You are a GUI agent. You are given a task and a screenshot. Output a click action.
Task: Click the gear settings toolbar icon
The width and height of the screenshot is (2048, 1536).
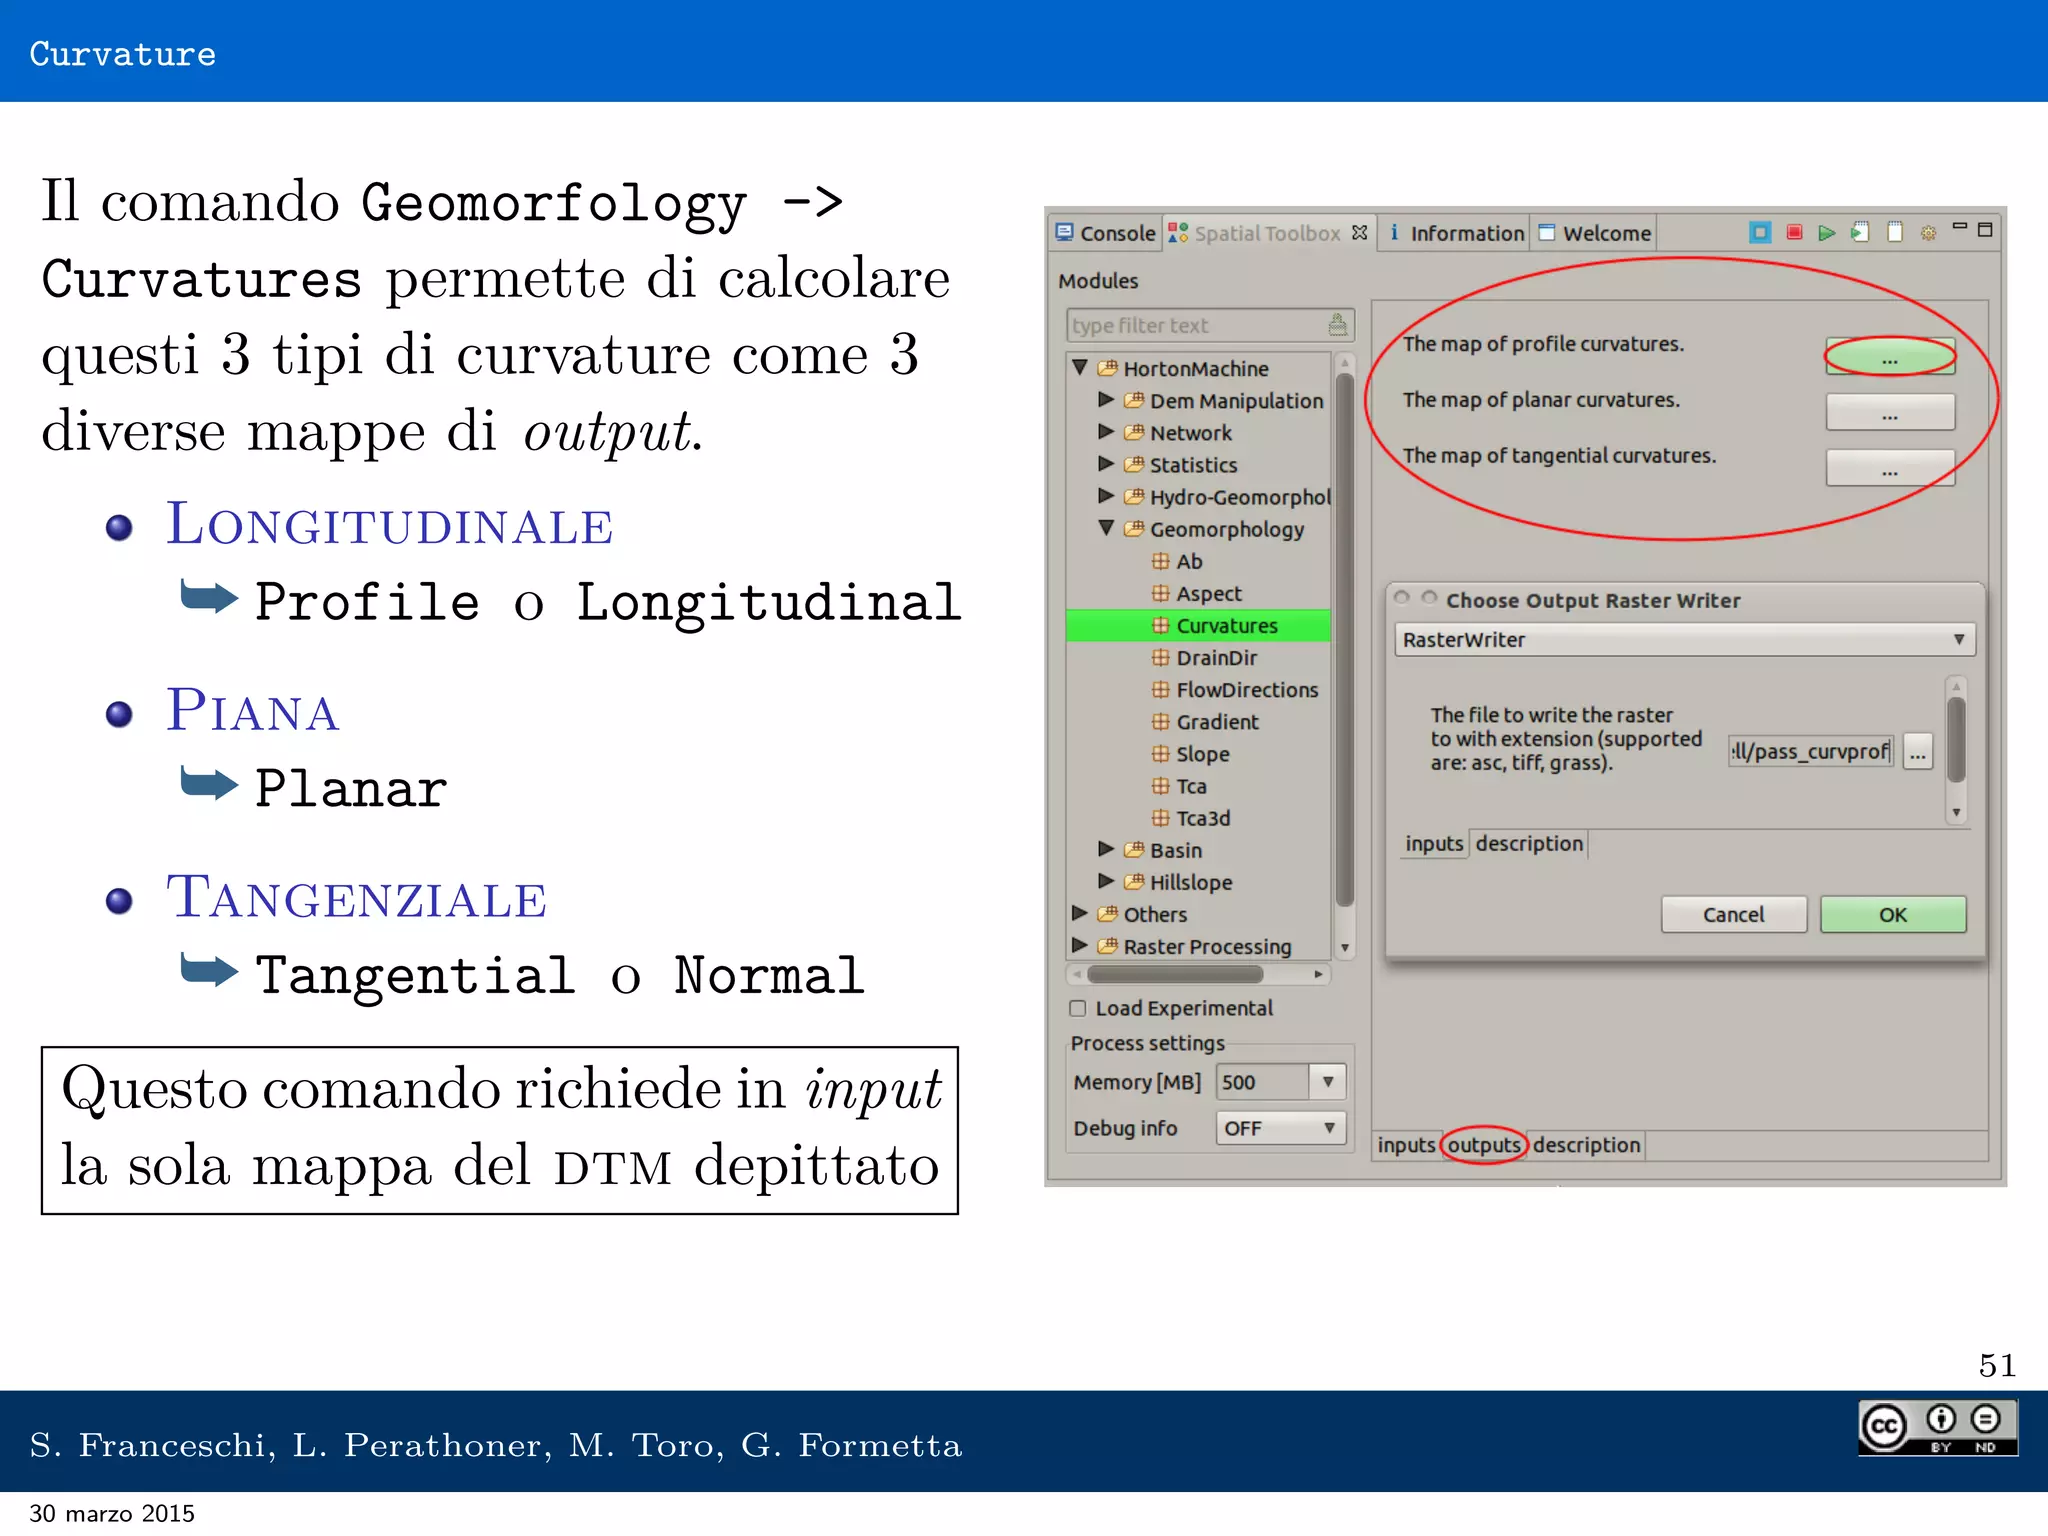1928,232
